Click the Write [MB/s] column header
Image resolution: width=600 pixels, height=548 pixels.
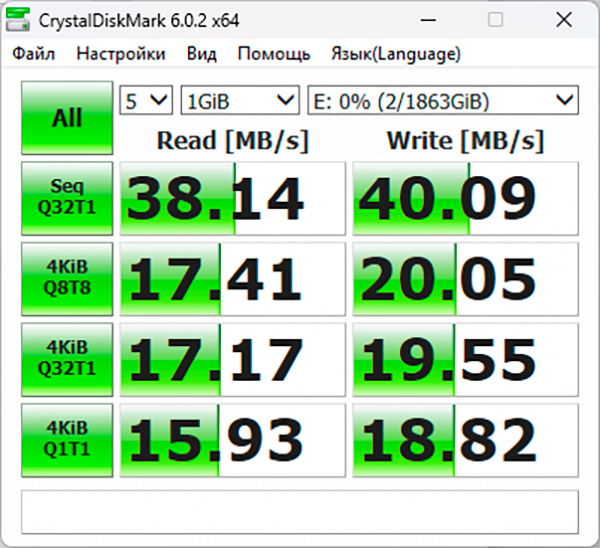coord(465,141)
